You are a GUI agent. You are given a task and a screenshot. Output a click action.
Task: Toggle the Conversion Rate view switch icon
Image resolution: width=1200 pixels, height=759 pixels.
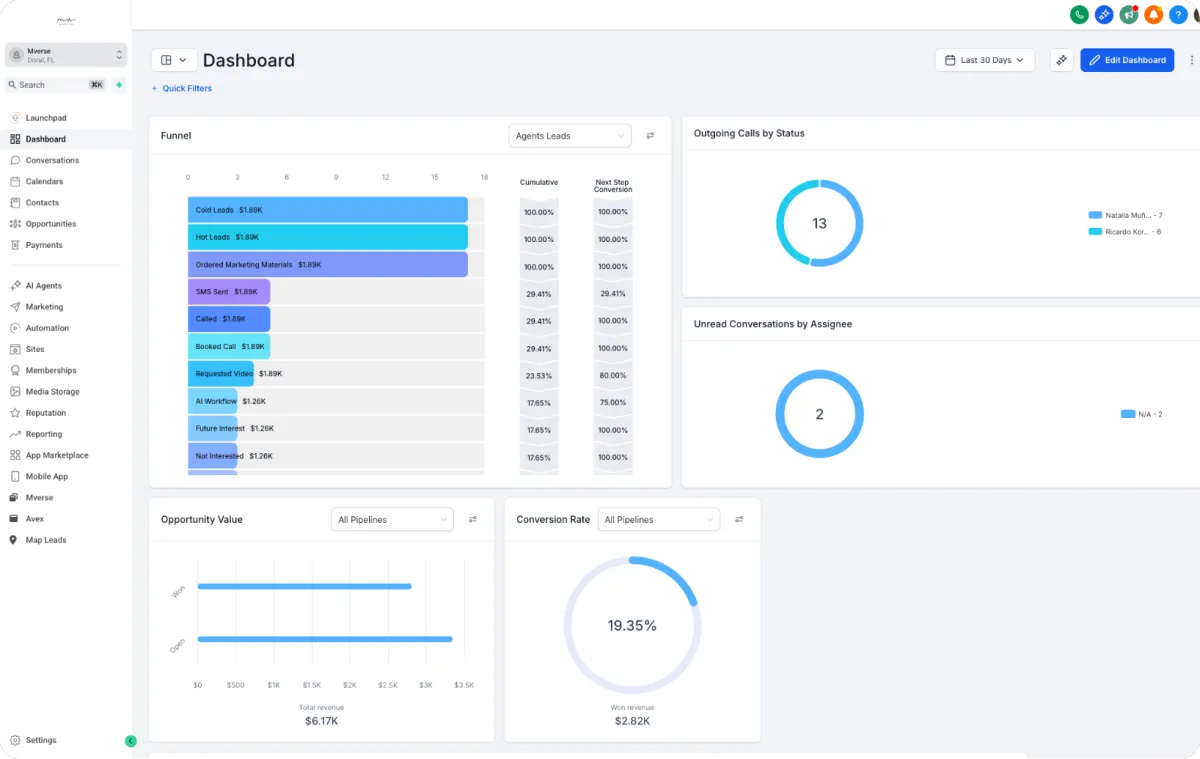tap(739, 520)
